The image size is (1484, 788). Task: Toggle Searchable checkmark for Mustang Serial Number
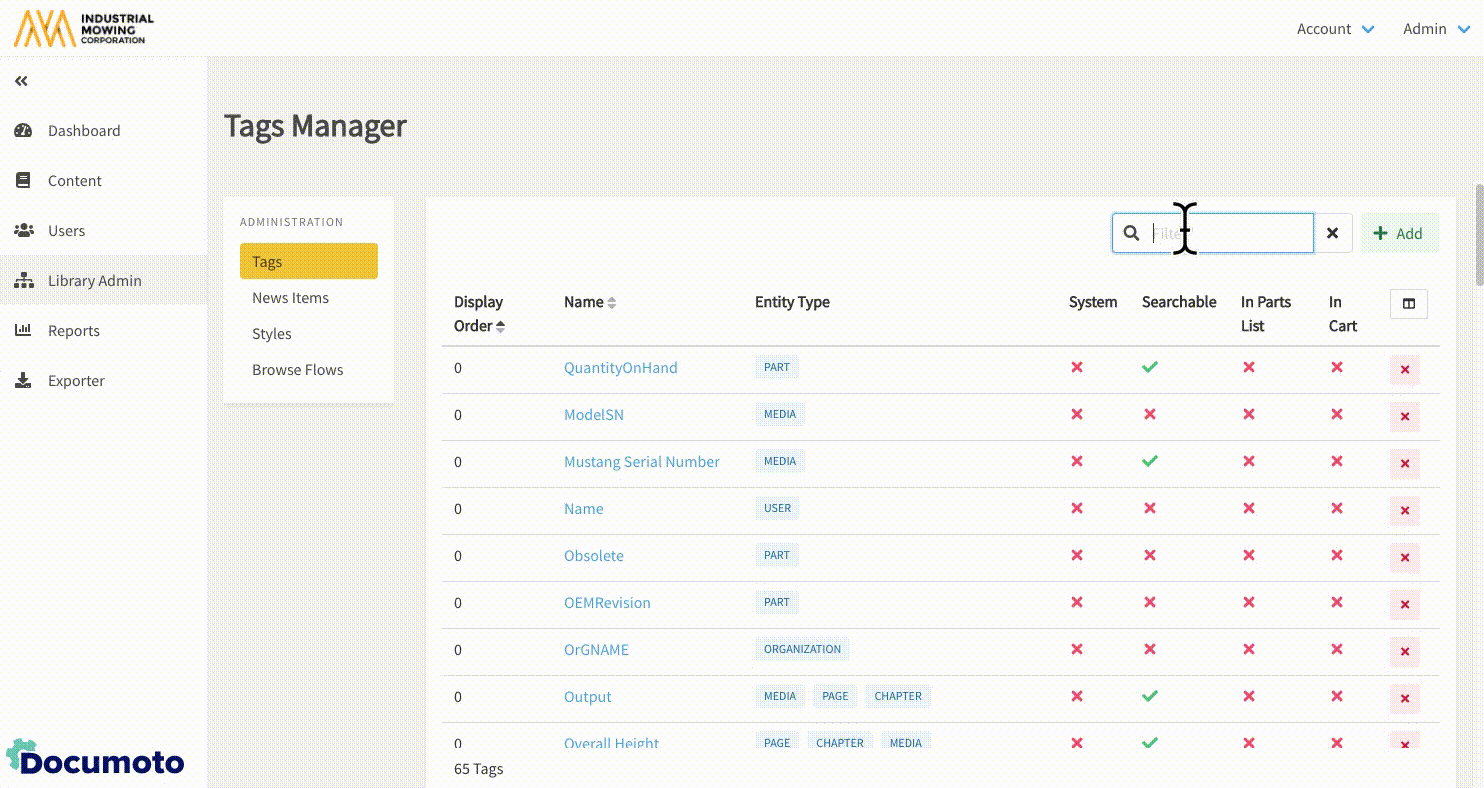1150,462
